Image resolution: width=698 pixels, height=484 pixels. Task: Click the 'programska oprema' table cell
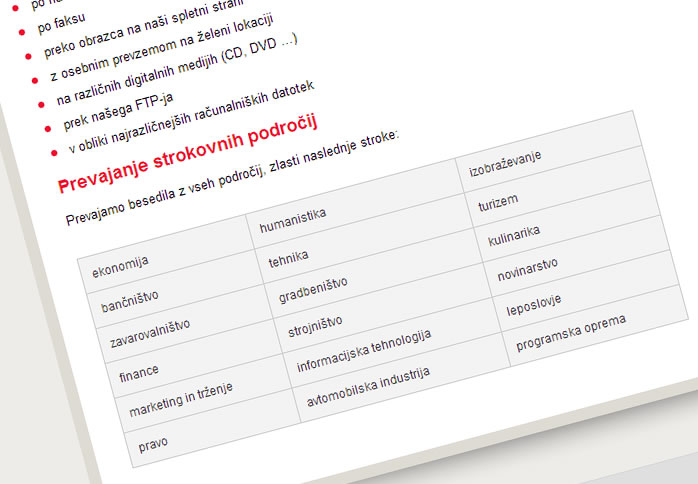571,334
